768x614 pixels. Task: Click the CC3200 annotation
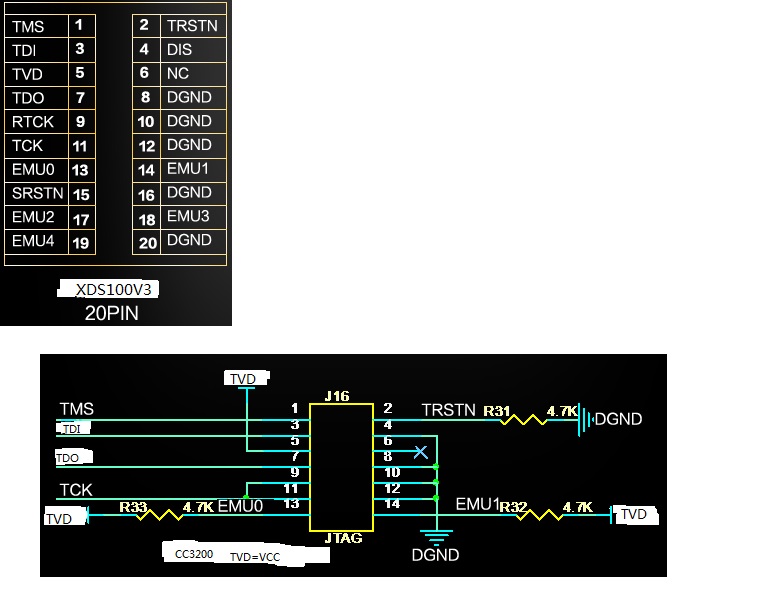tap(194, 554)
